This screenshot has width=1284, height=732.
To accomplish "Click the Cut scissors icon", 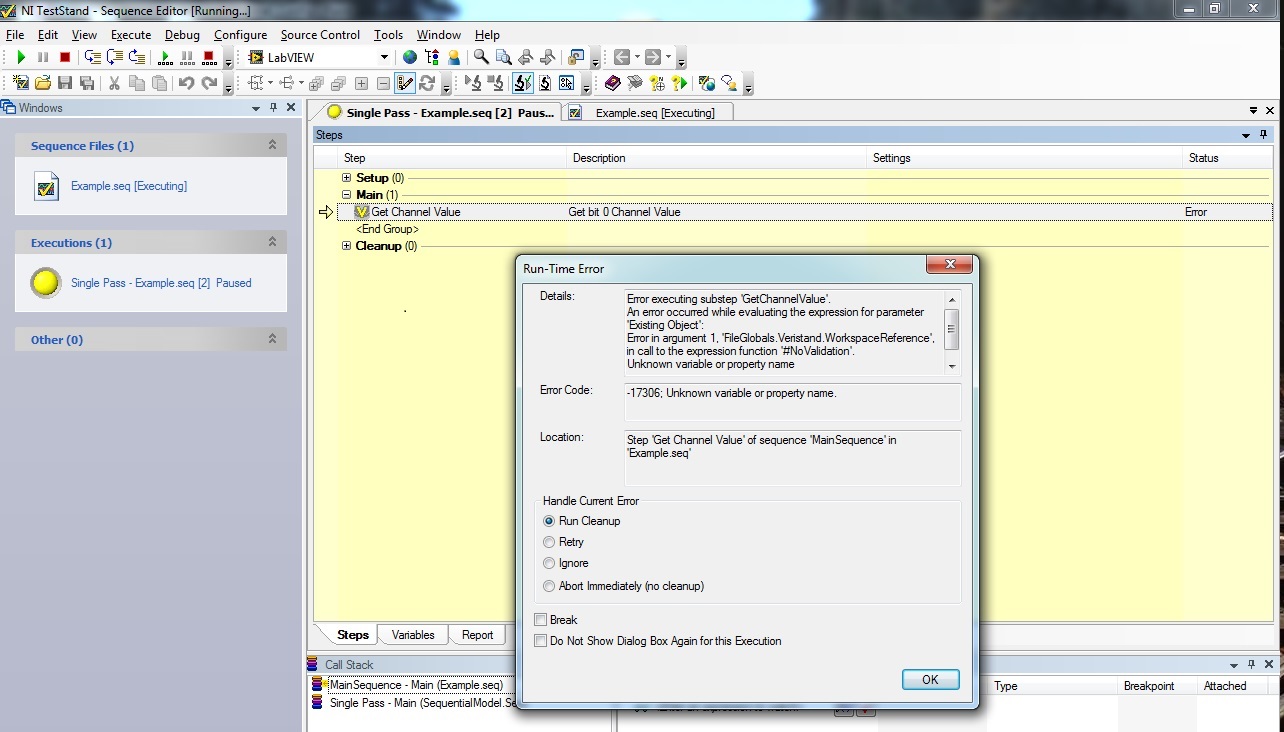I will [x=115, y=84].
